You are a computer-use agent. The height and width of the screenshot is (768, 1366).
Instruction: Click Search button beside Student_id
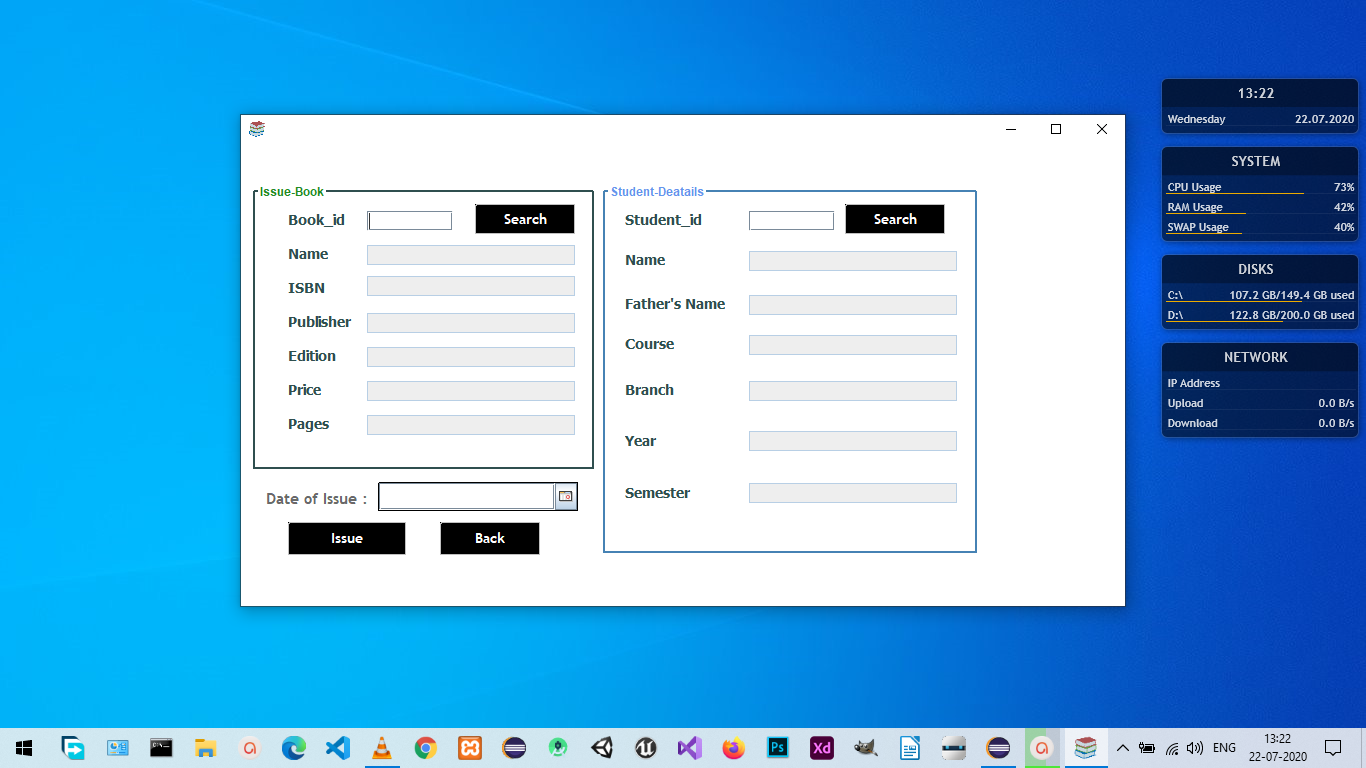pyautogui.click(x=895, y=219)
